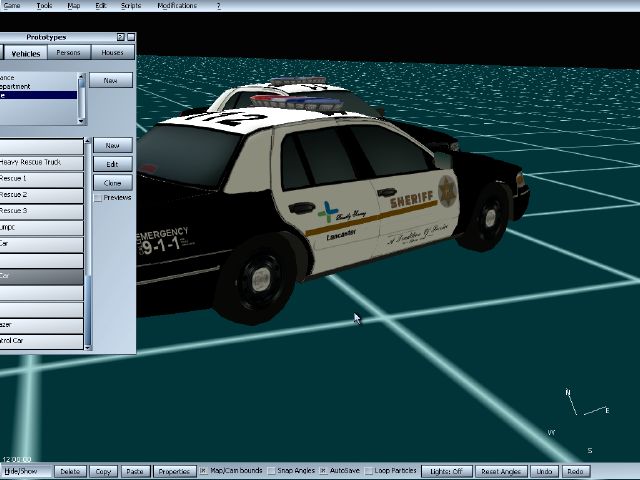The image size is (640, 480).
Task: Select Rescue 2 in vehicle list
Action: [41, 195]
